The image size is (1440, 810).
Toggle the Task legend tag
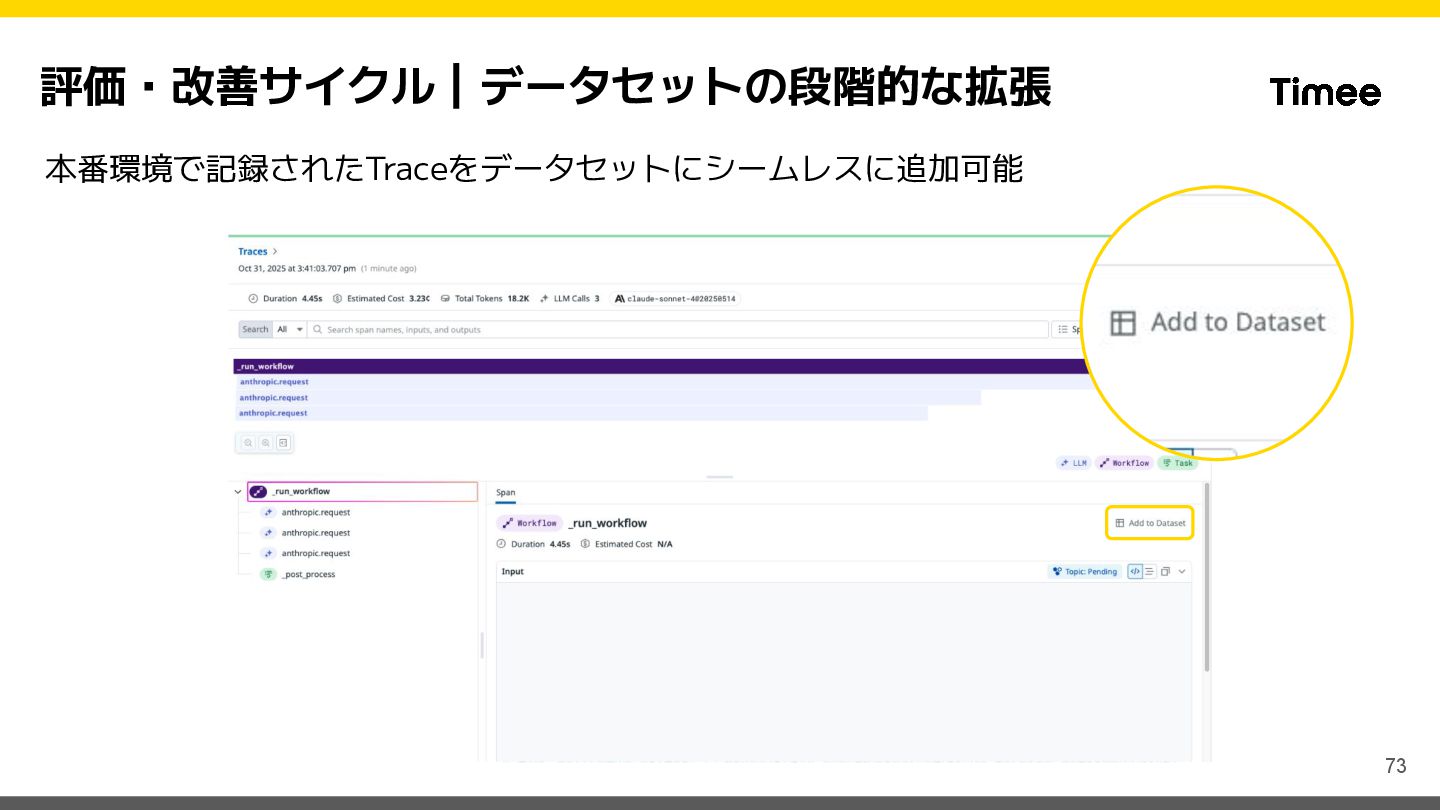[x=1177, y=463]
